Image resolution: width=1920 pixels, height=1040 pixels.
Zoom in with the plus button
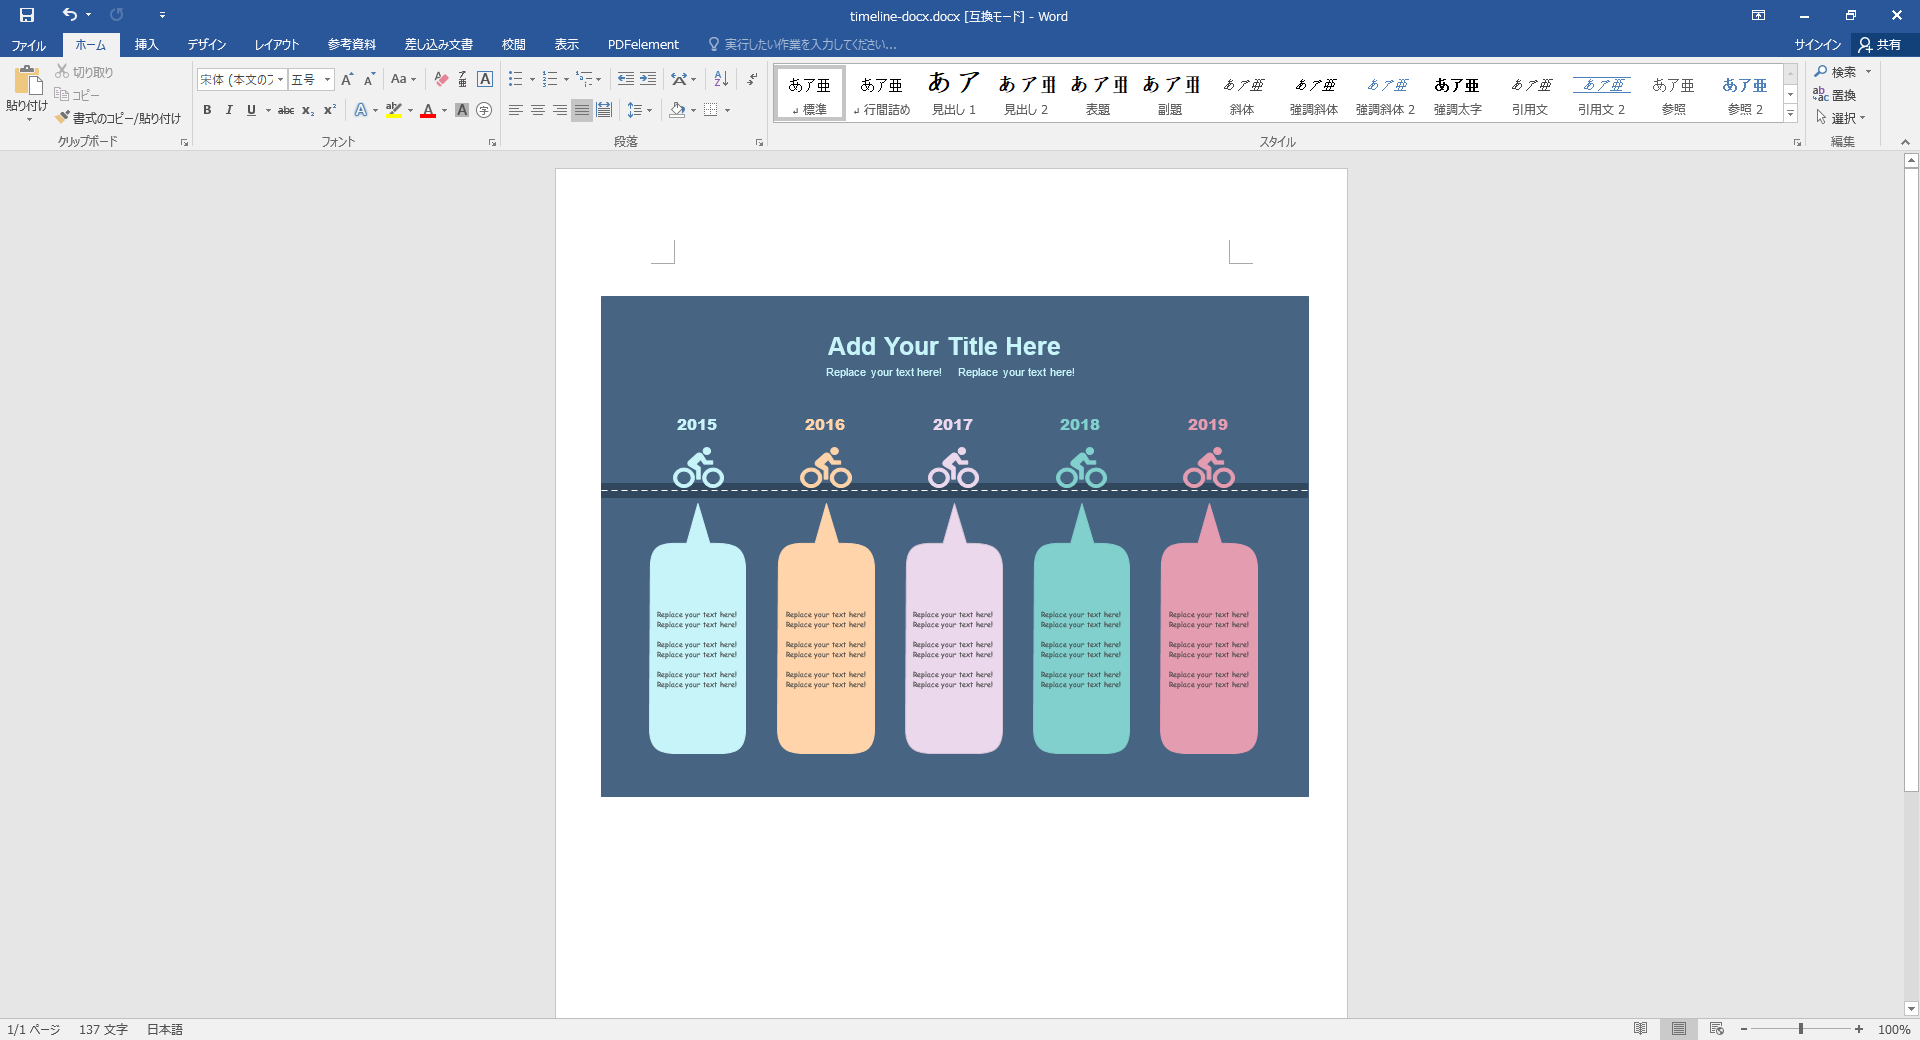tap(1859, 1029)
